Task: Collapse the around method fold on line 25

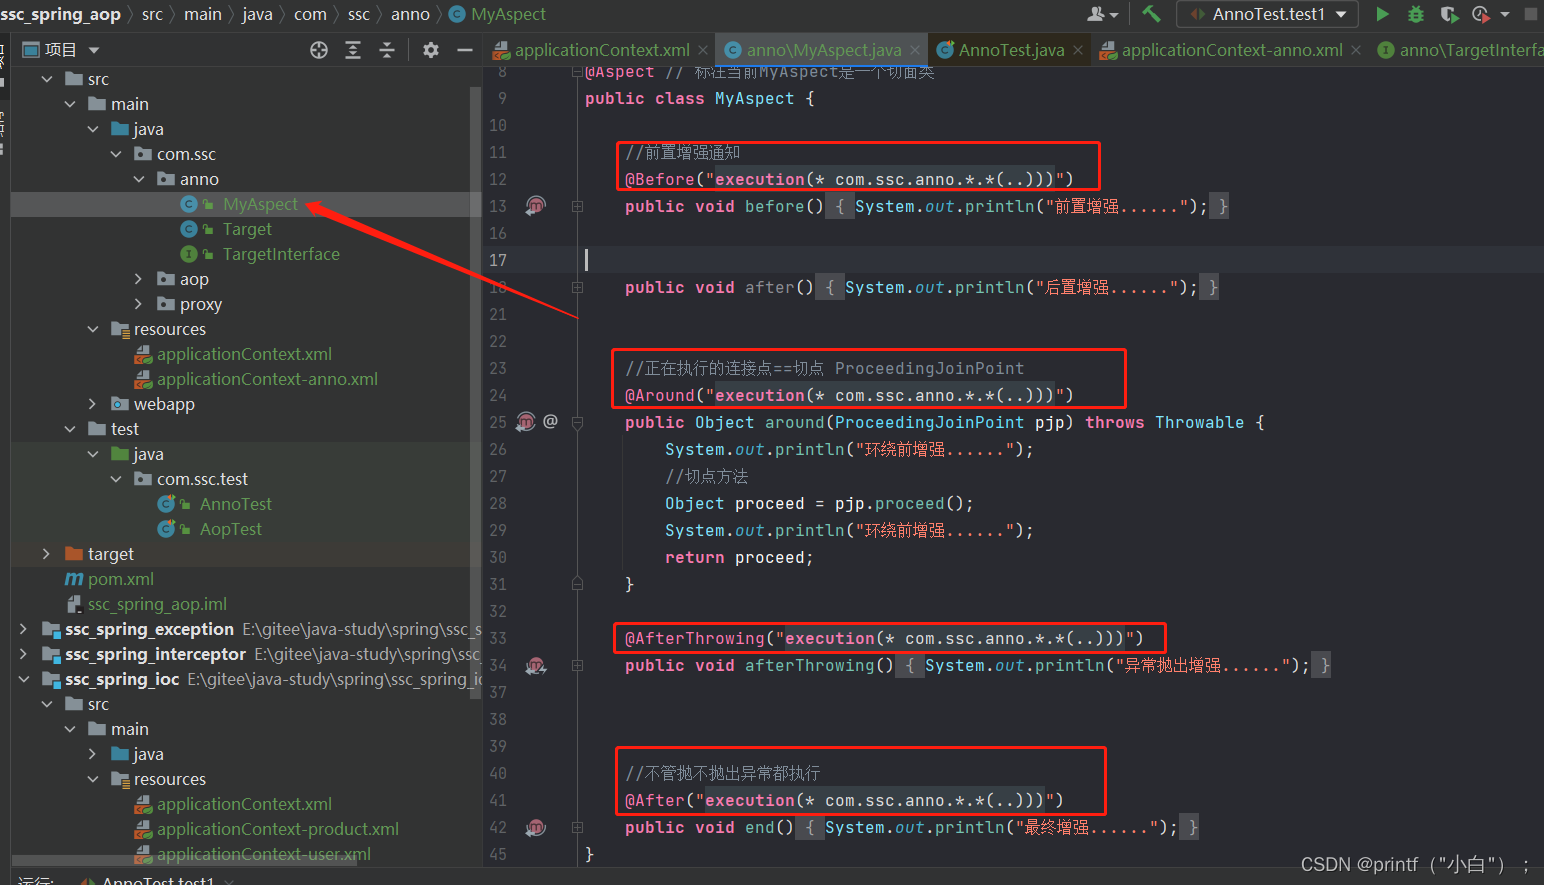Action: [x=578, y=422]
